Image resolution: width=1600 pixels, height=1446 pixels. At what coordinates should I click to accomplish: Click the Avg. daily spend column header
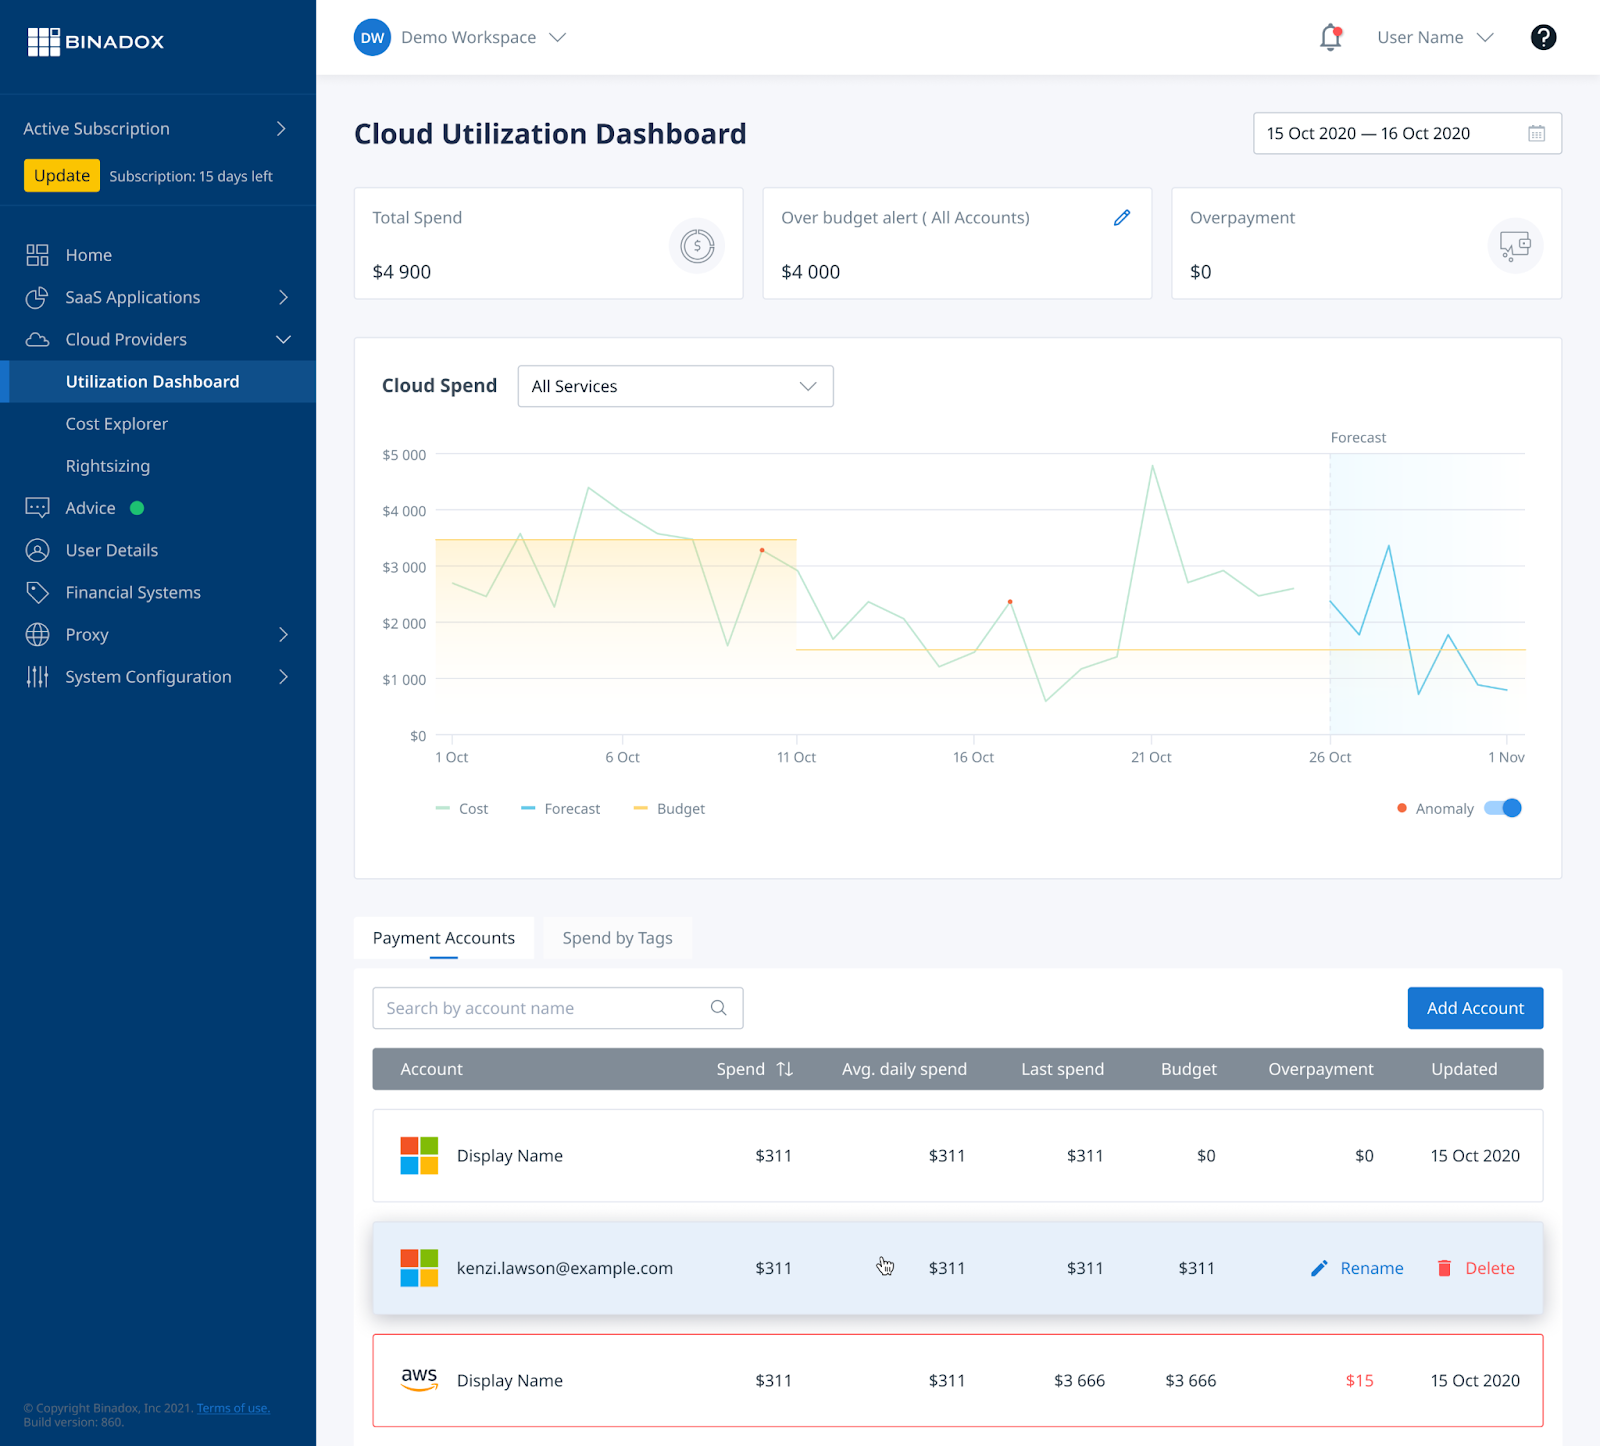(904, 1069)
